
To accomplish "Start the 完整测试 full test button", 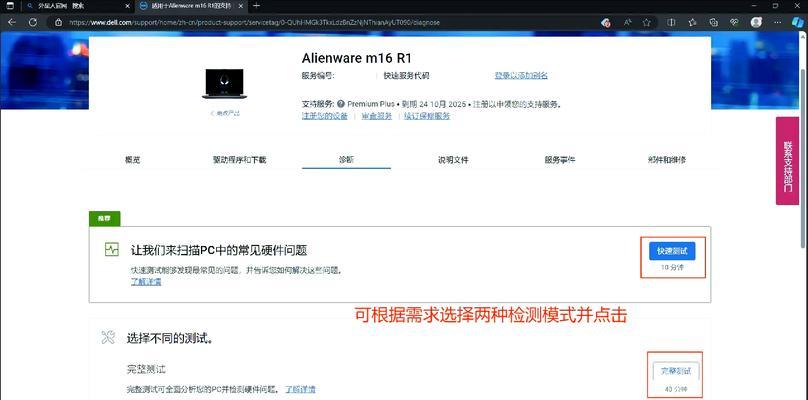I will [676, 371].
